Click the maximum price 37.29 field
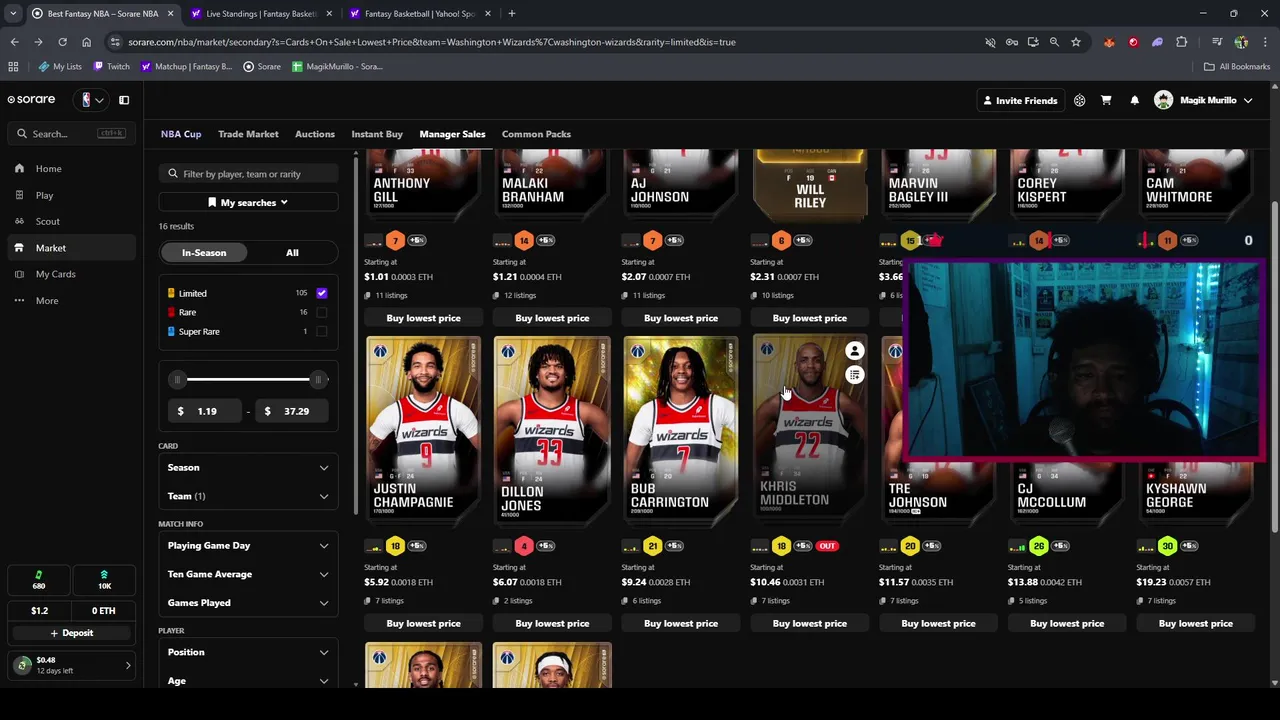 pos(291,411)
